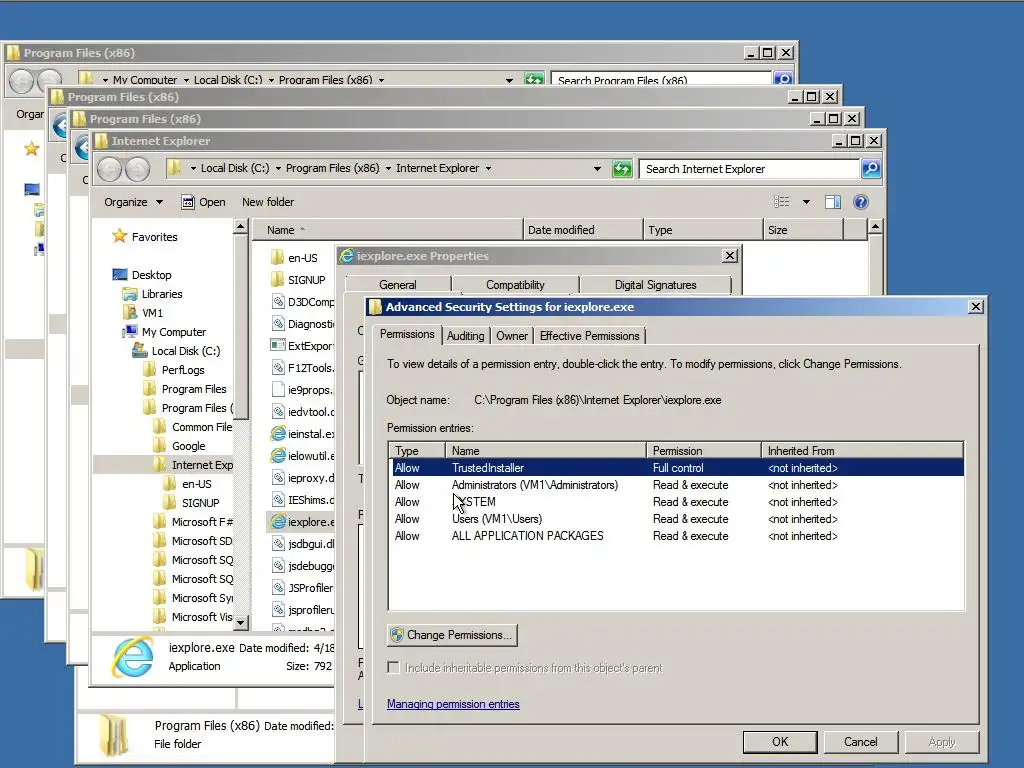Click the folder icon in address bar
The image size is (1024, 768).
(x=174, y=168)
